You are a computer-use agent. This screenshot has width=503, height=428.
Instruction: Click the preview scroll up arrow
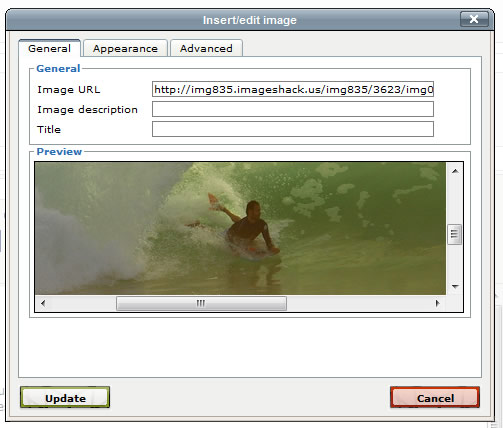(x=455, y=171)
